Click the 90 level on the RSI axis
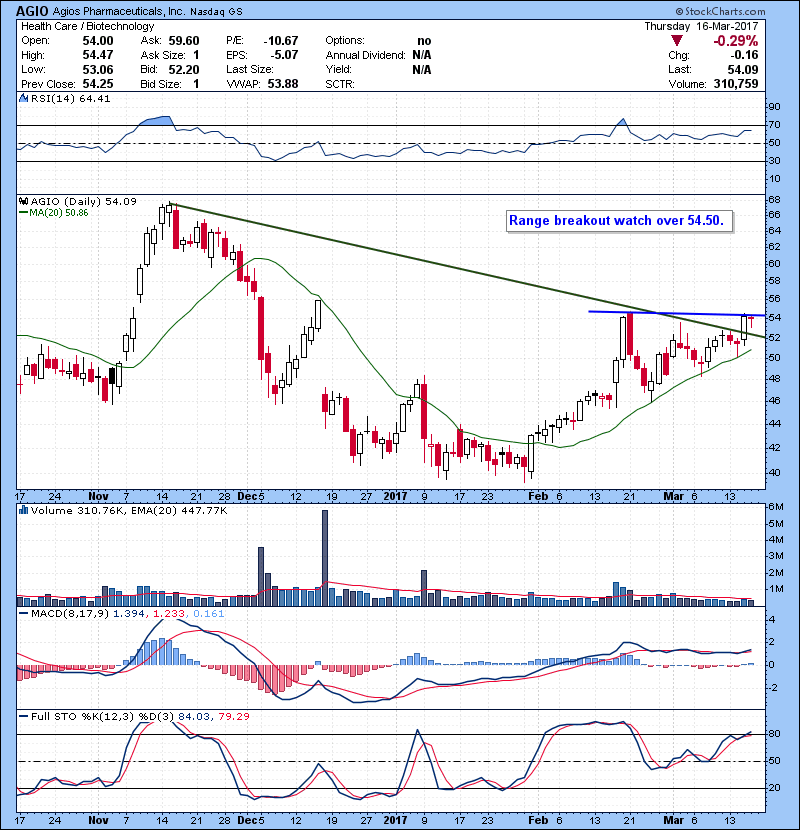 (x=774, y=106)
